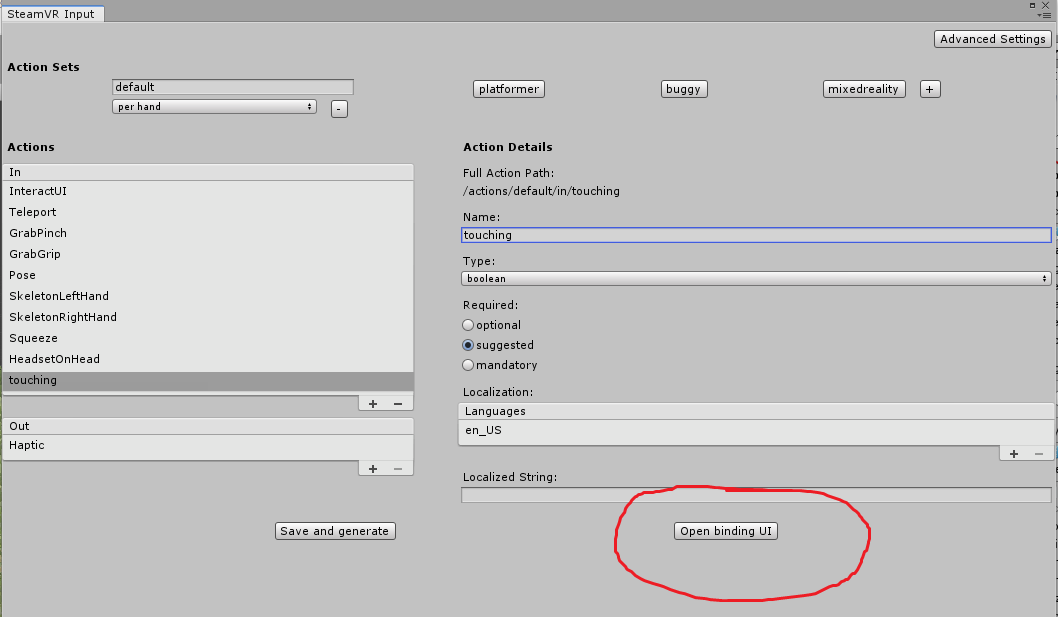Switch to the SteamVR Input tab

tap(52, 13)
